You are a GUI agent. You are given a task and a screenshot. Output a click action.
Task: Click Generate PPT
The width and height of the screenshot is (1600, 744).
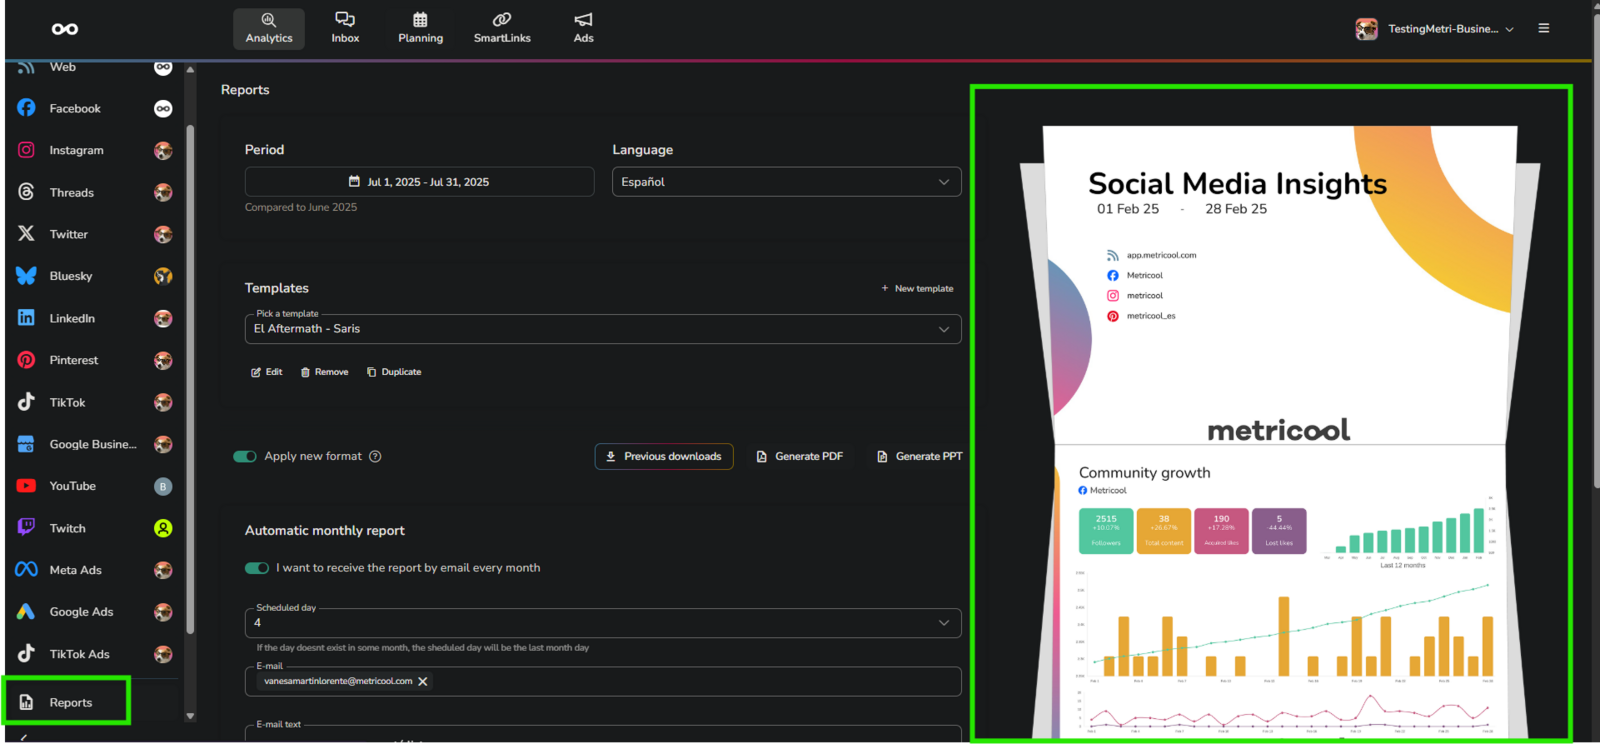pos(920,456)
